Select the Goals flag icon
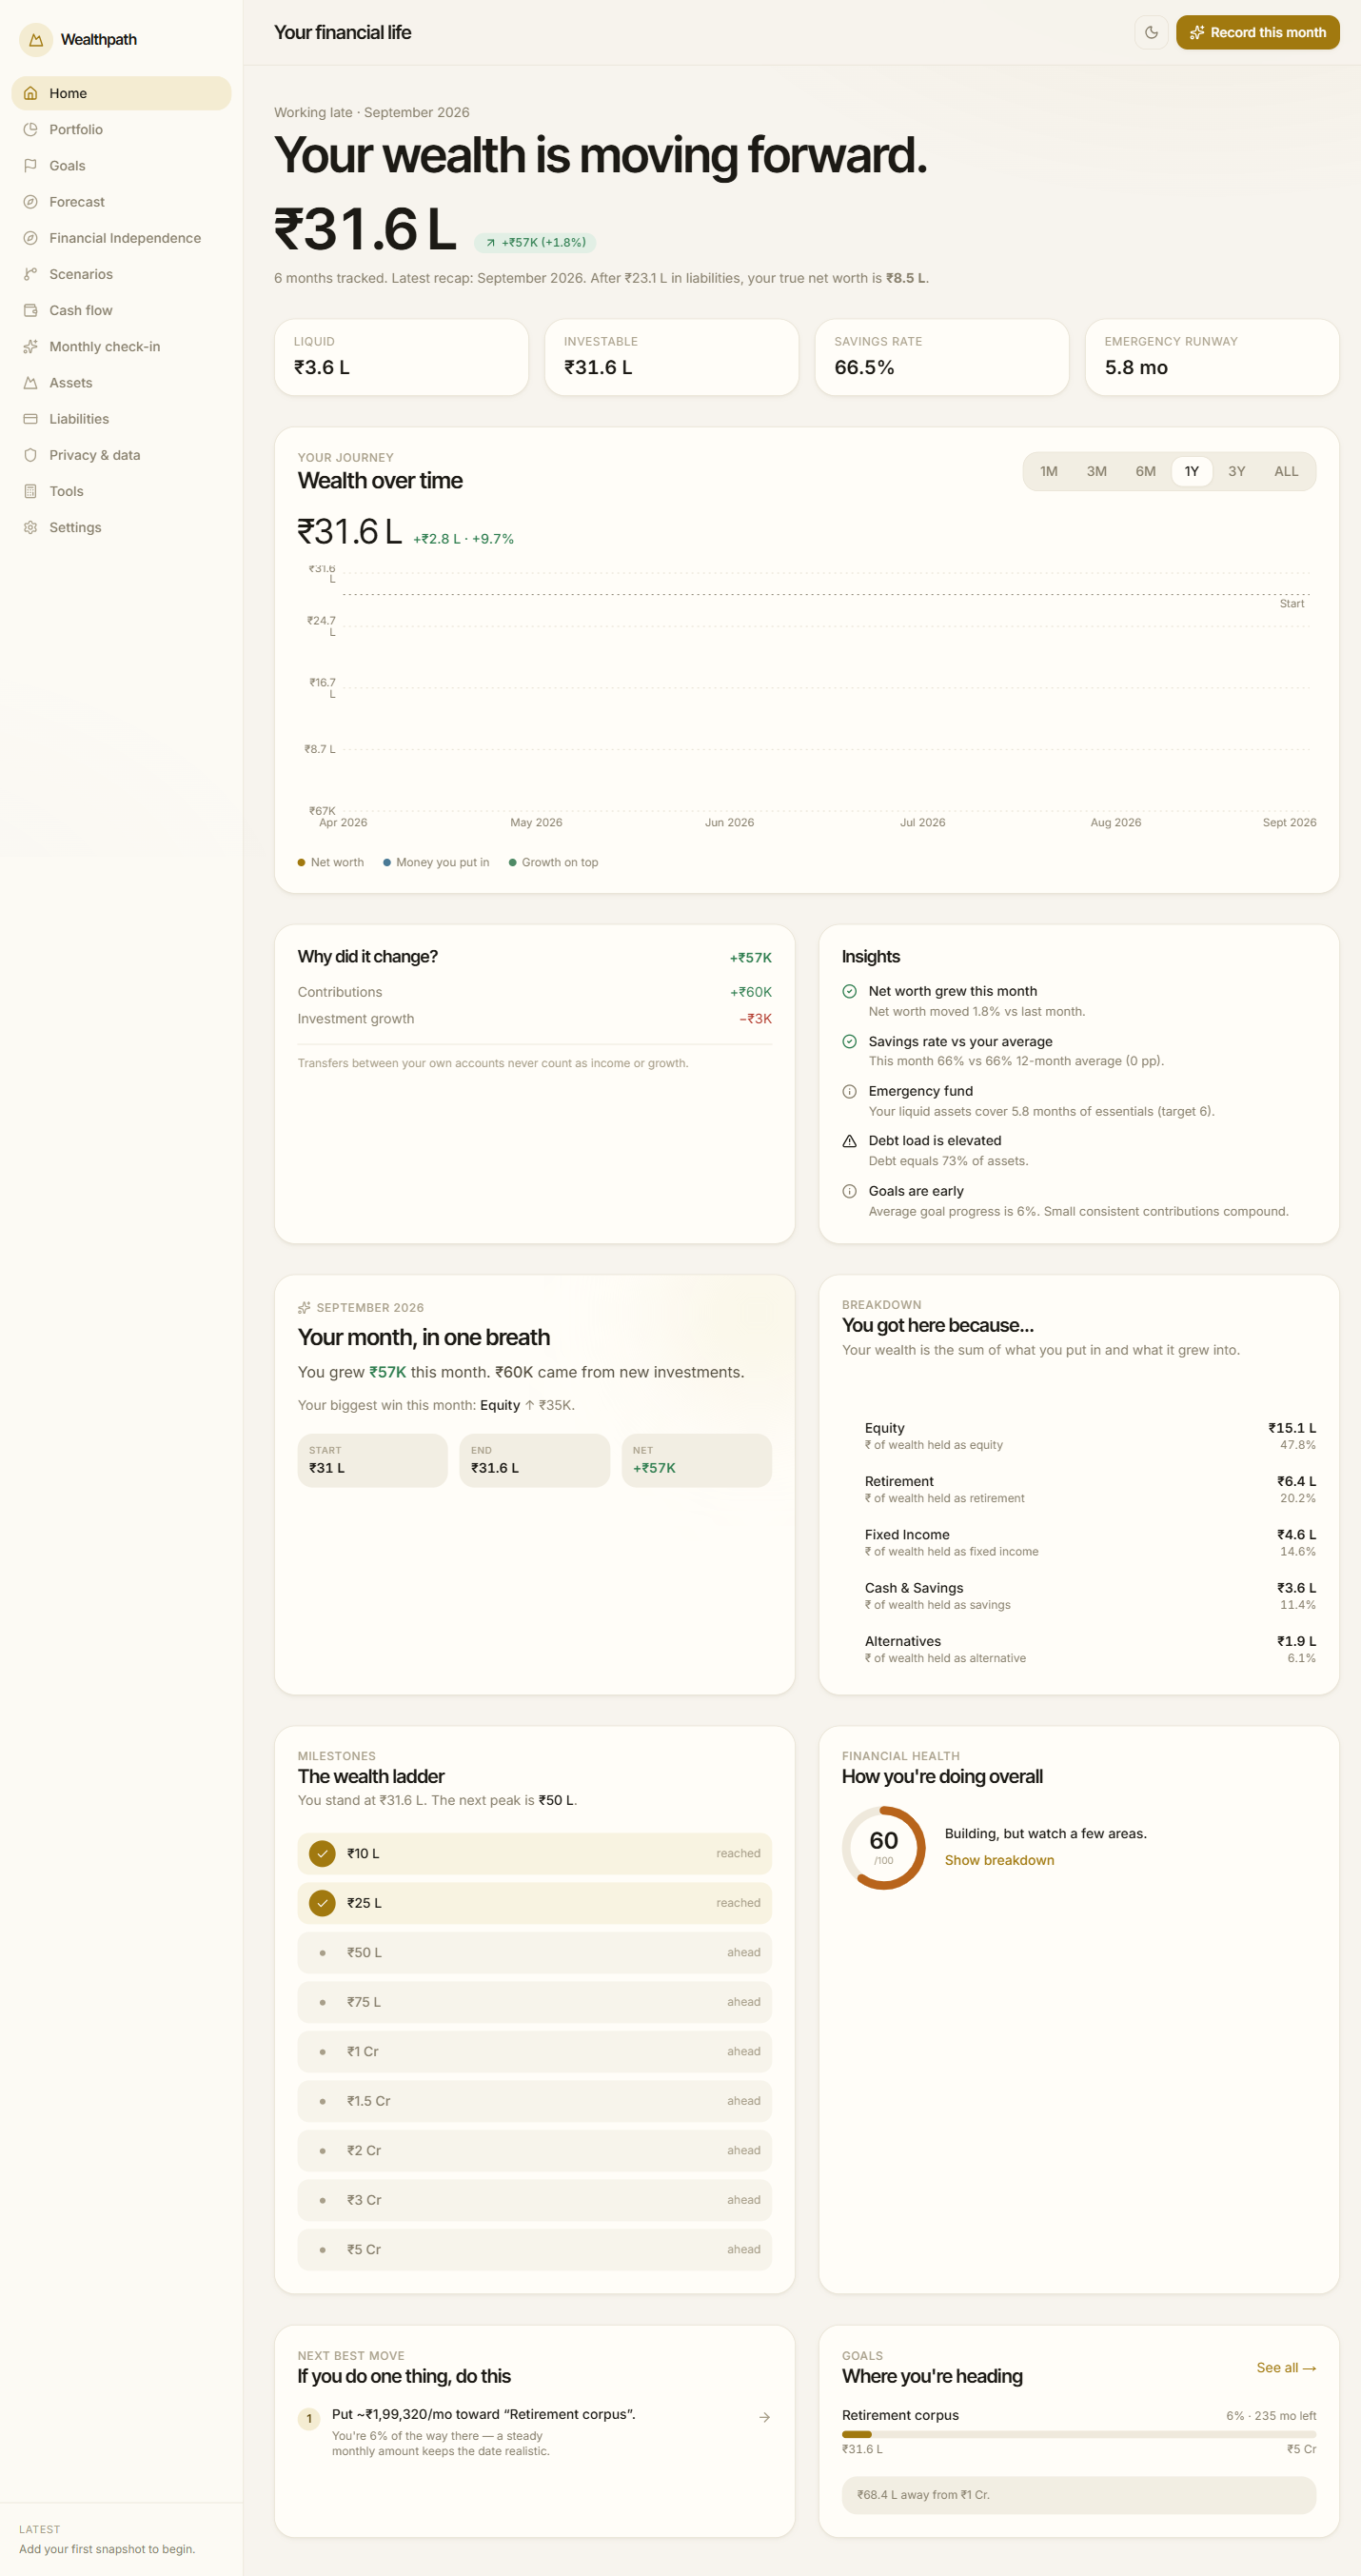 pos(30,165)
